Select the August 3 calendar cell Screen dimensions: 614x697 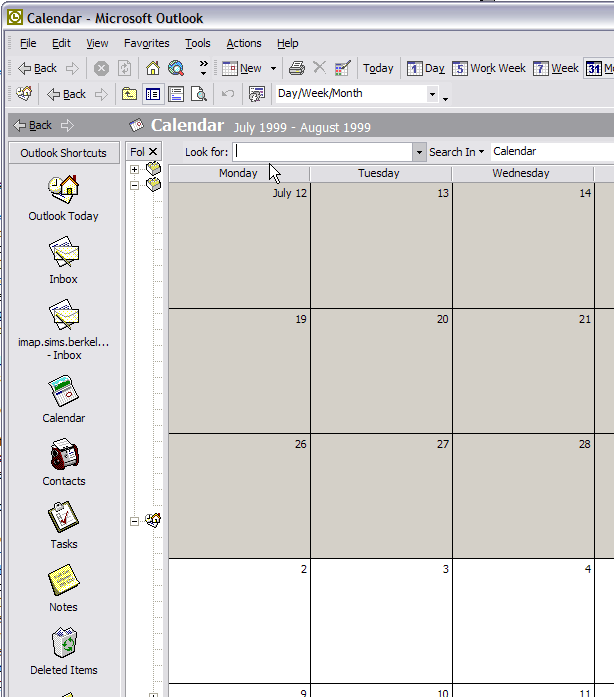pyautogui.click(x=381, y=621)
